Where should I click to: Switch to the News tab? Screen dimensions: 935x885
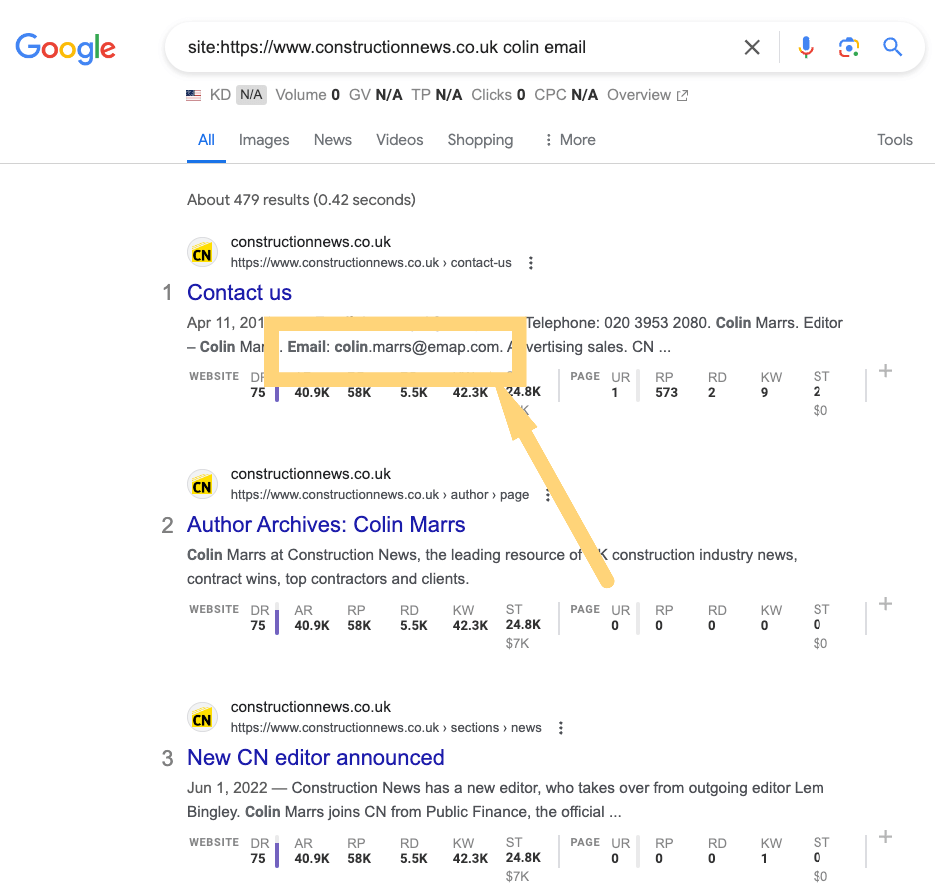[x=333, y=140]
